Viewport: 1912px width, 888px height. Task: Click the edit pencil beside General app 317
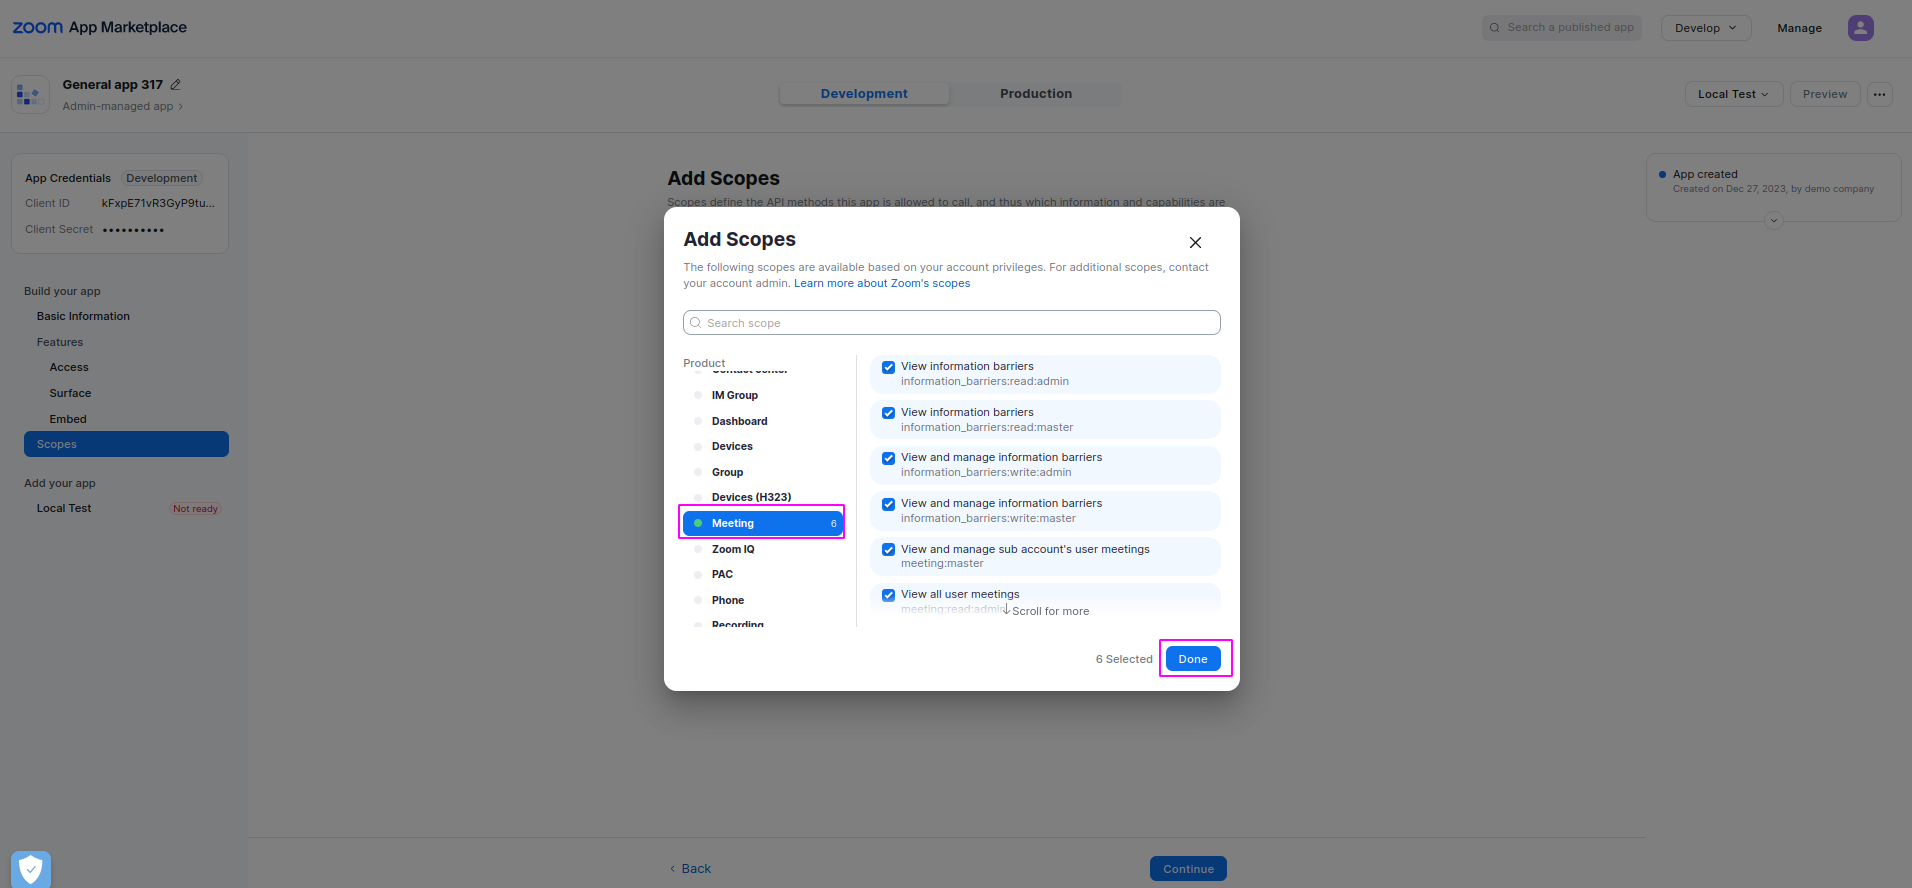[x=176, y=85]
